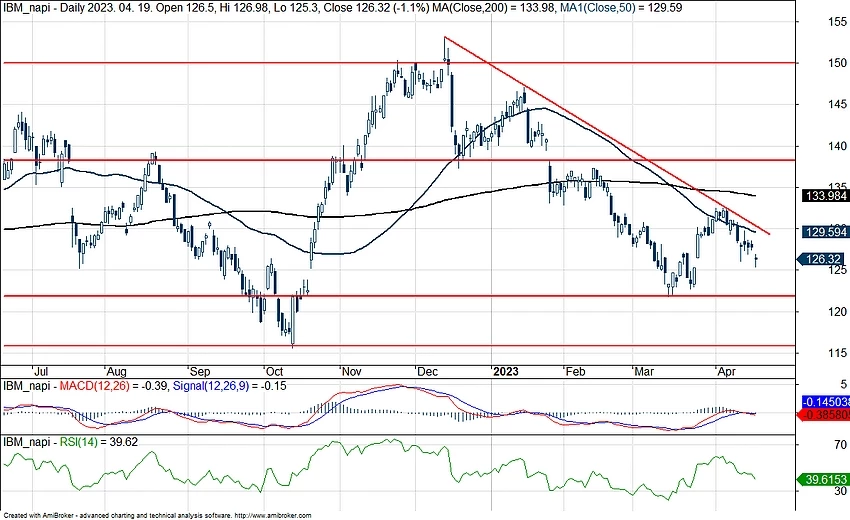Select the Aug label on time axis
The height and width of the screenshot is (520, 850).
pyautogui.click(x=116, y=371)
